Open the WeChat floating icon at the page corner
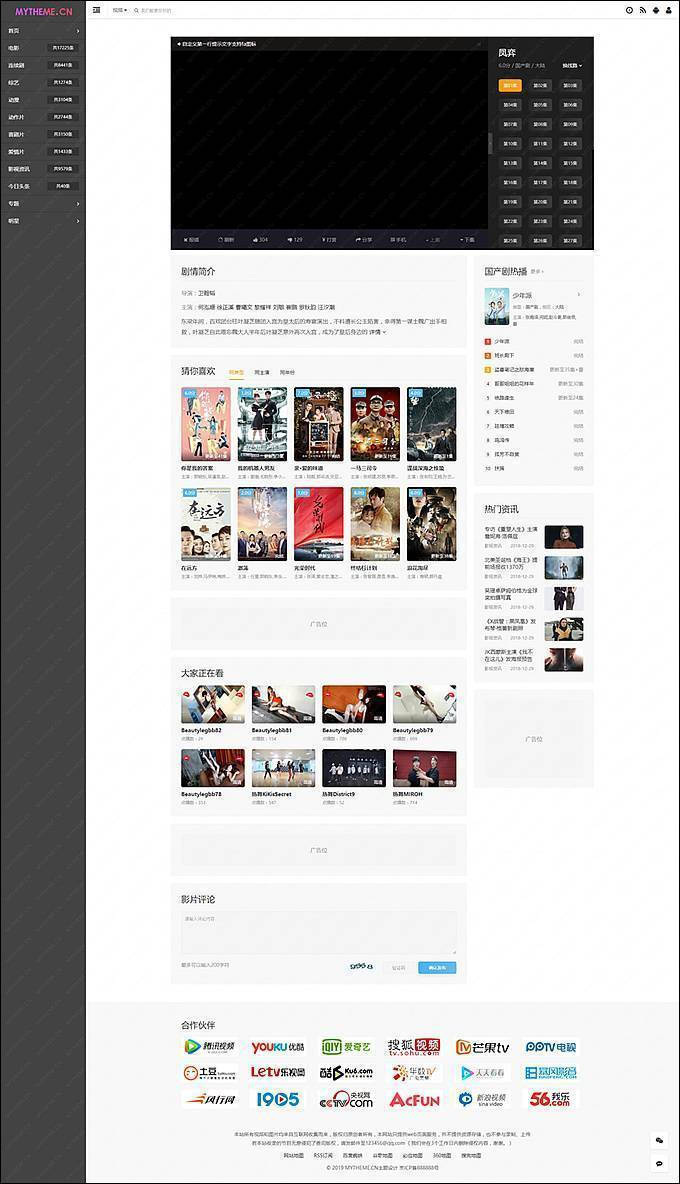680x1184 pixels. point(659,1140)
